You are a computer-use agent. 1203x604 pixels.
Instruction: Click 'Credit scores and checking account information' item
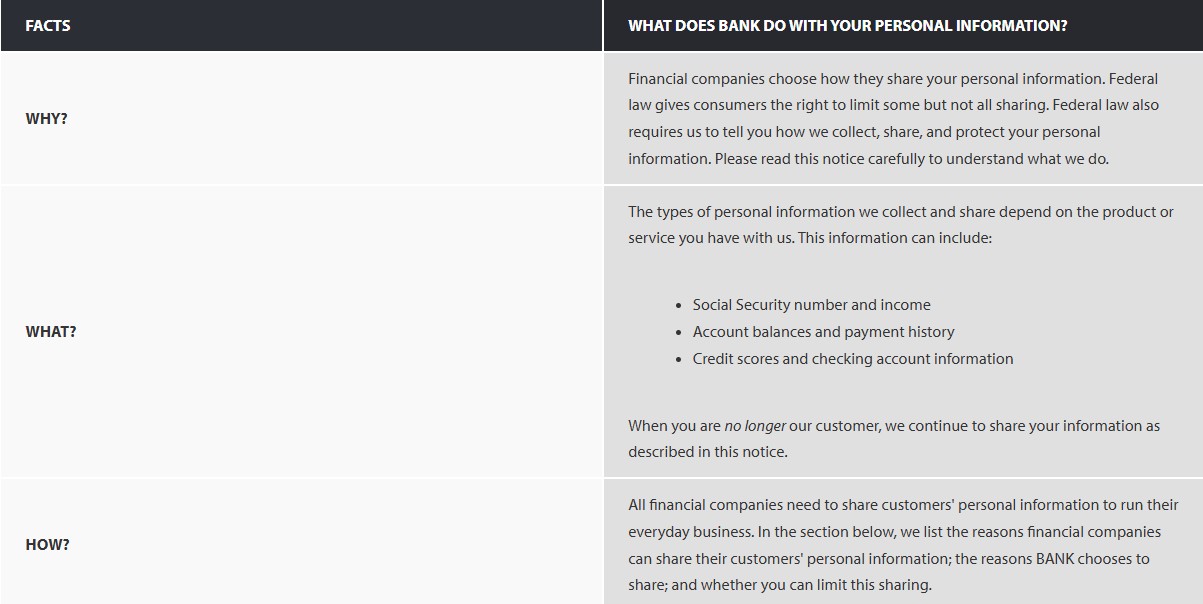852,359
